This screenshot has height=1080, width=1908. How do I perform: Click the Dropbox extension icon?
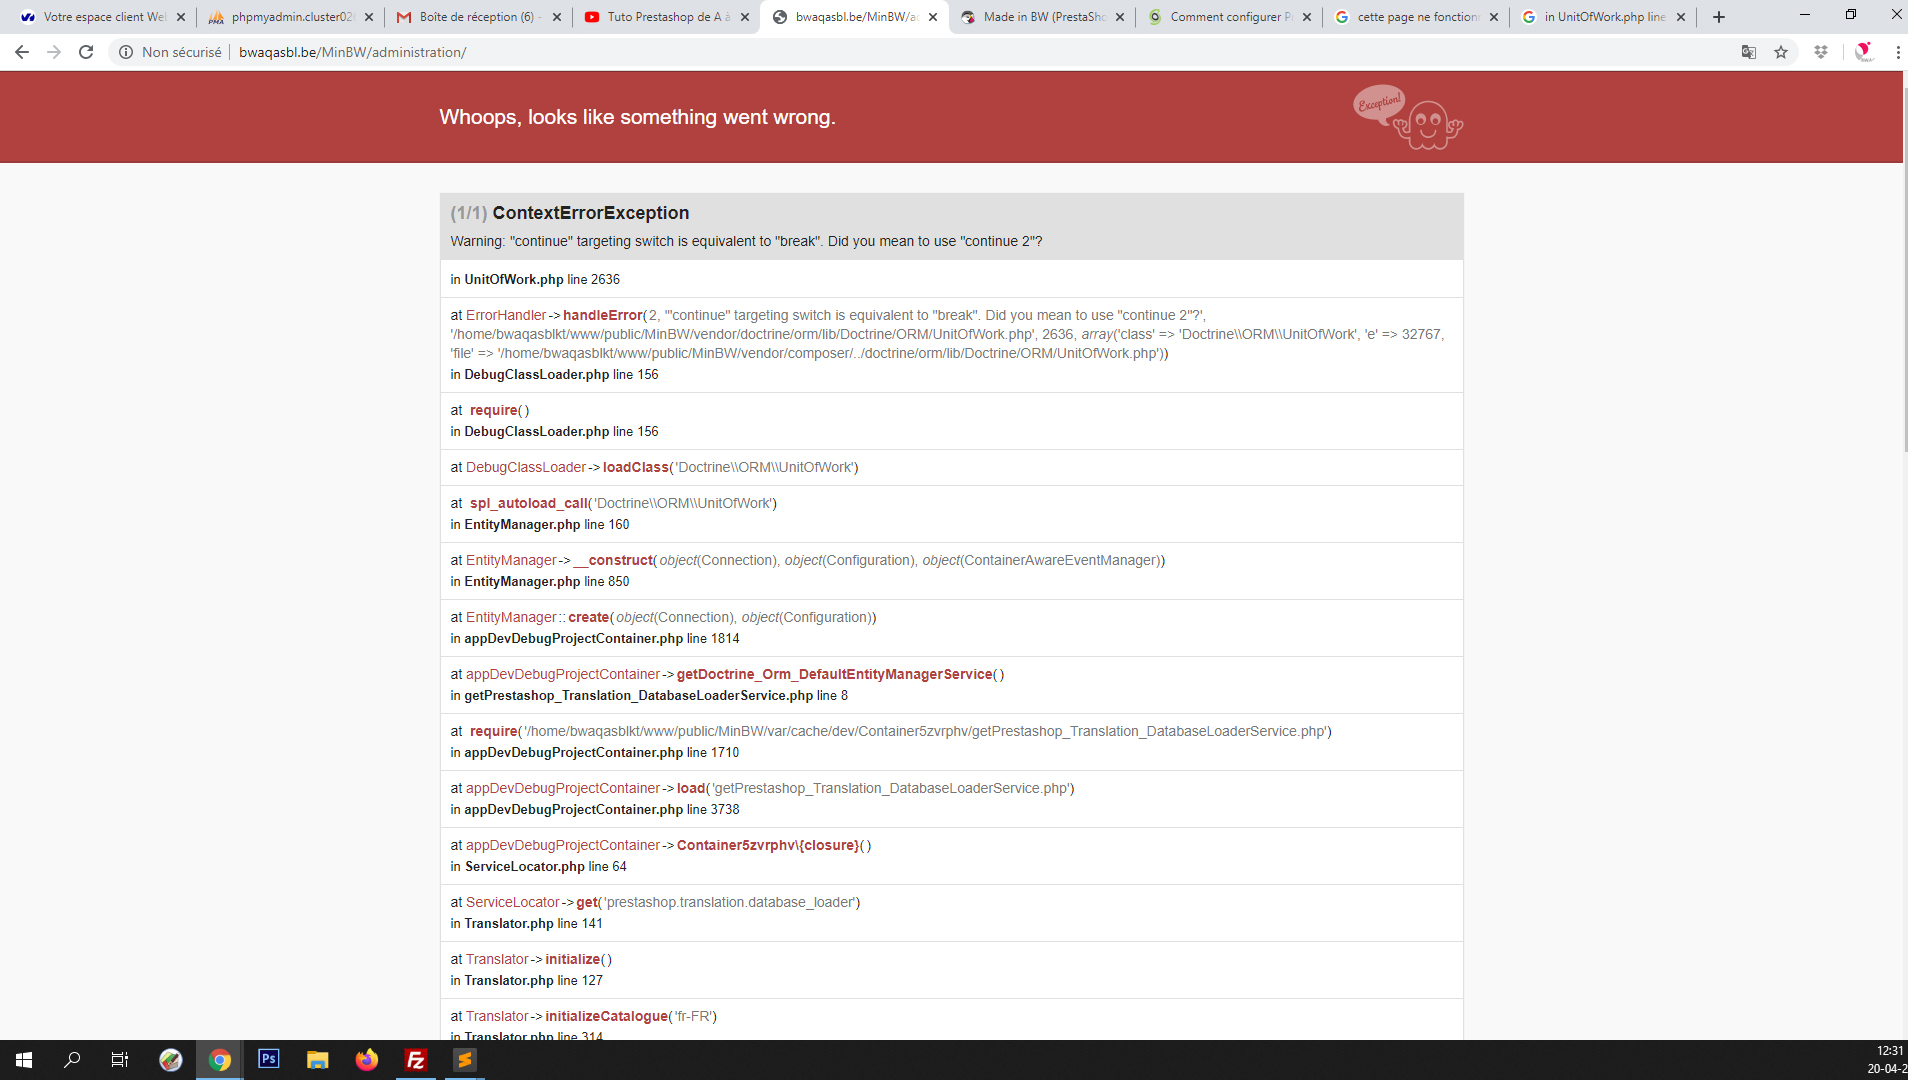point(1821,52)
